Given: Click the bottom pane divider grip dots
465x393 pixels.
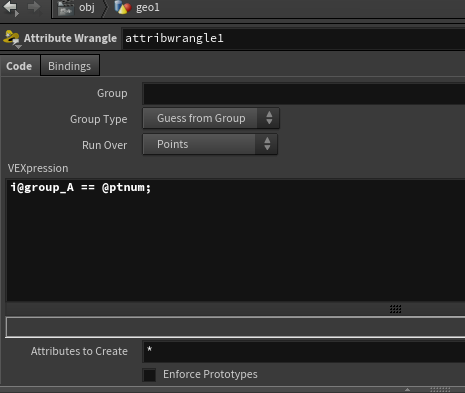Looking at the screenshot, I should pyautogui.click(x=440, y=389).
